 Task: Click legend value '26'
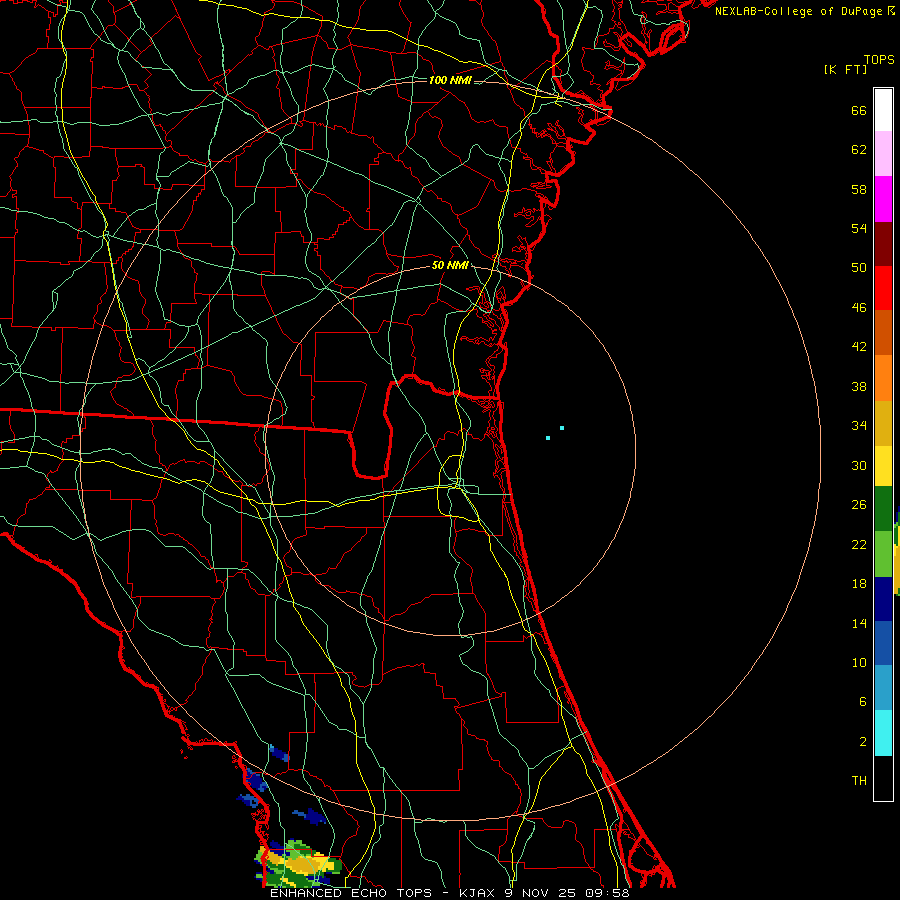tap(859, 505)
